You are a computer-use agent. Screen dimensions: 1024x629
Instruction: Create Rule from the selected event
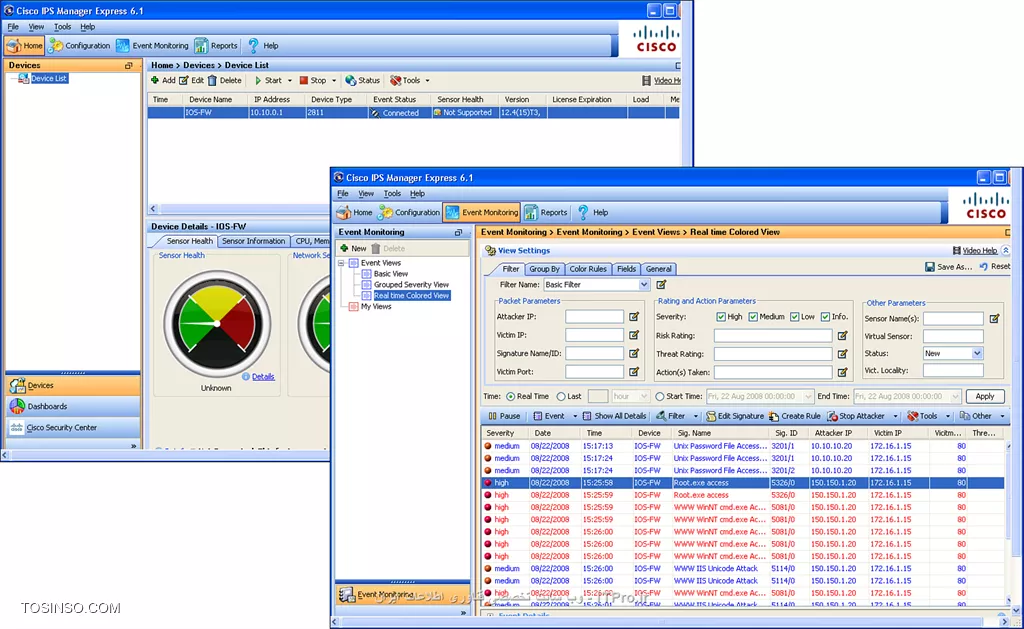795,416
